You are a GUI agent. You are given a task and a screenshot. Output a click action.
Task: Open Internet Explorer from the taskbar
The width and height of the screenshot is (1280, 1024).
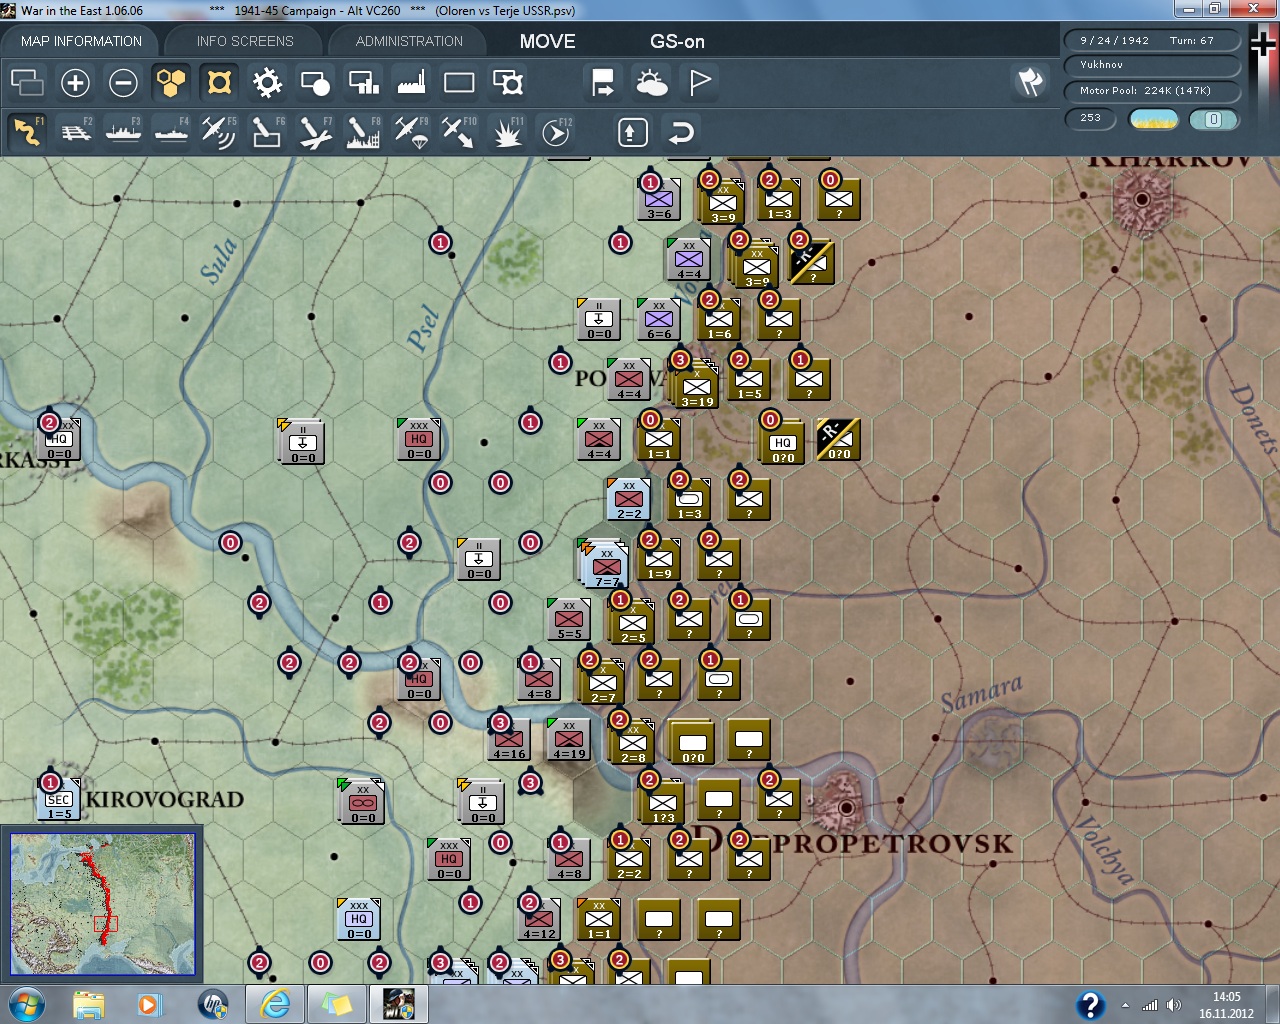coord(275,1003)
